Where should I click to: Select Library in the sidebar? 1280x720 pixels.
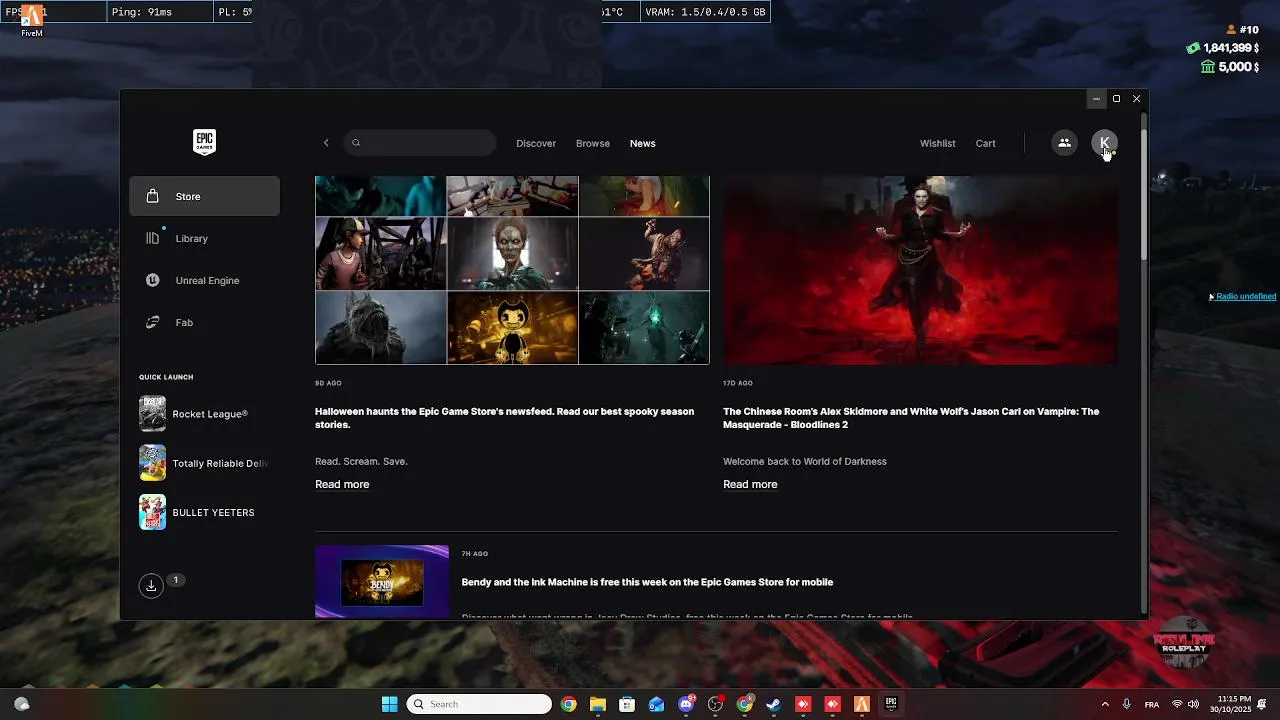pyautogui.click(x=205, y=238)
